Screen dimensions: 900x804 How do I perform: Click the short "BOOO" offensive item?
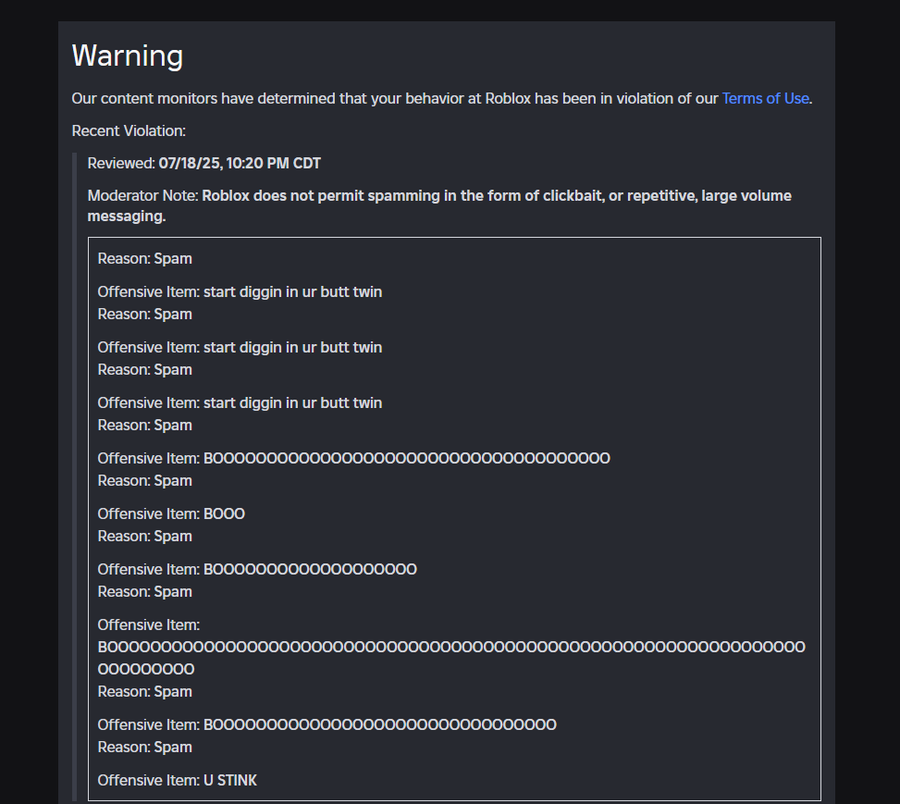coord(224,514)
